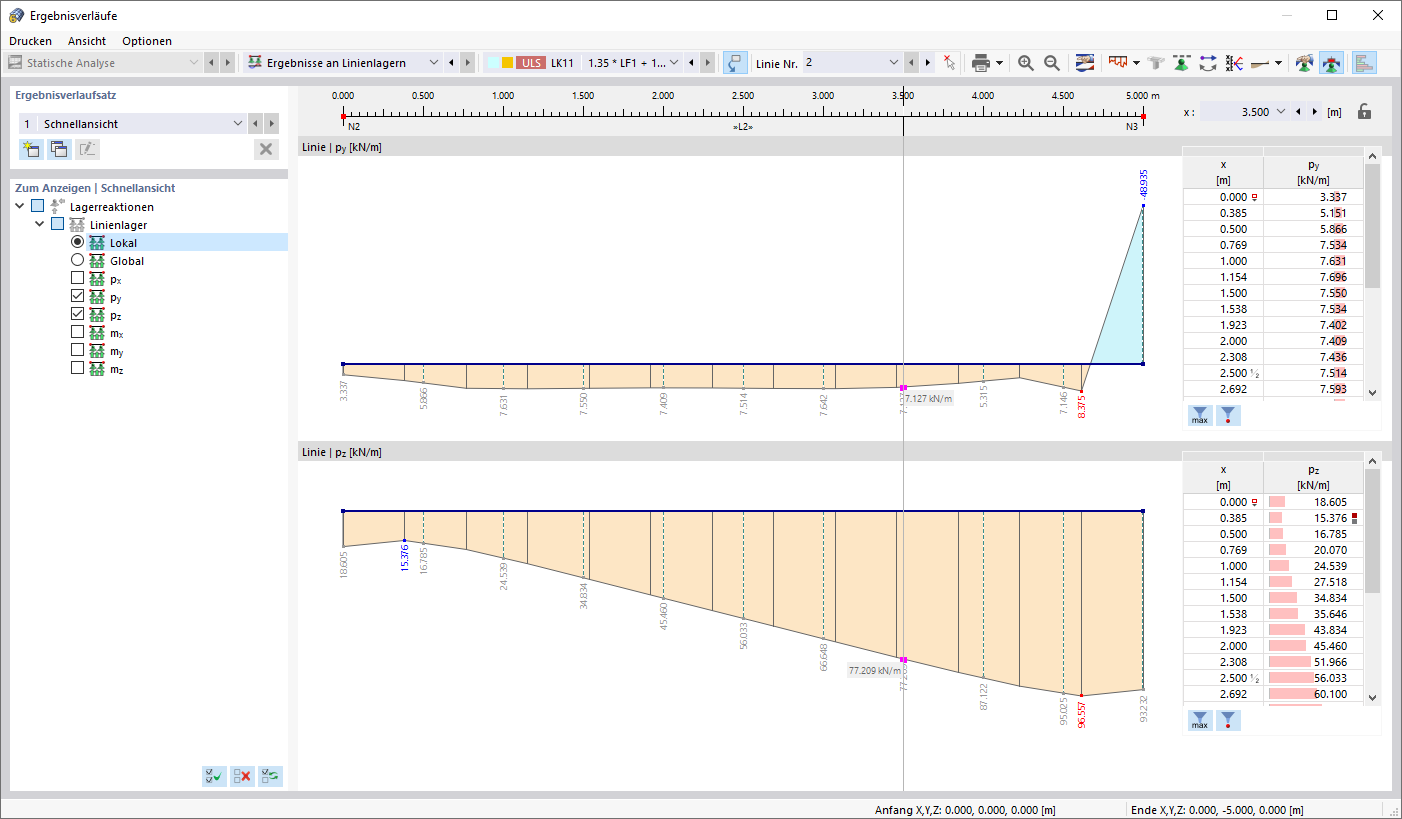
Task: Select the Global radio button
Action: coord(77,261)
